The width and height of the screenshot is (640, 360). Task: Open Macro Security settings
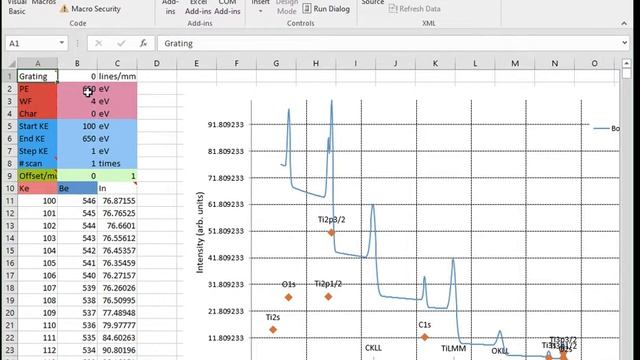point(90,9)
